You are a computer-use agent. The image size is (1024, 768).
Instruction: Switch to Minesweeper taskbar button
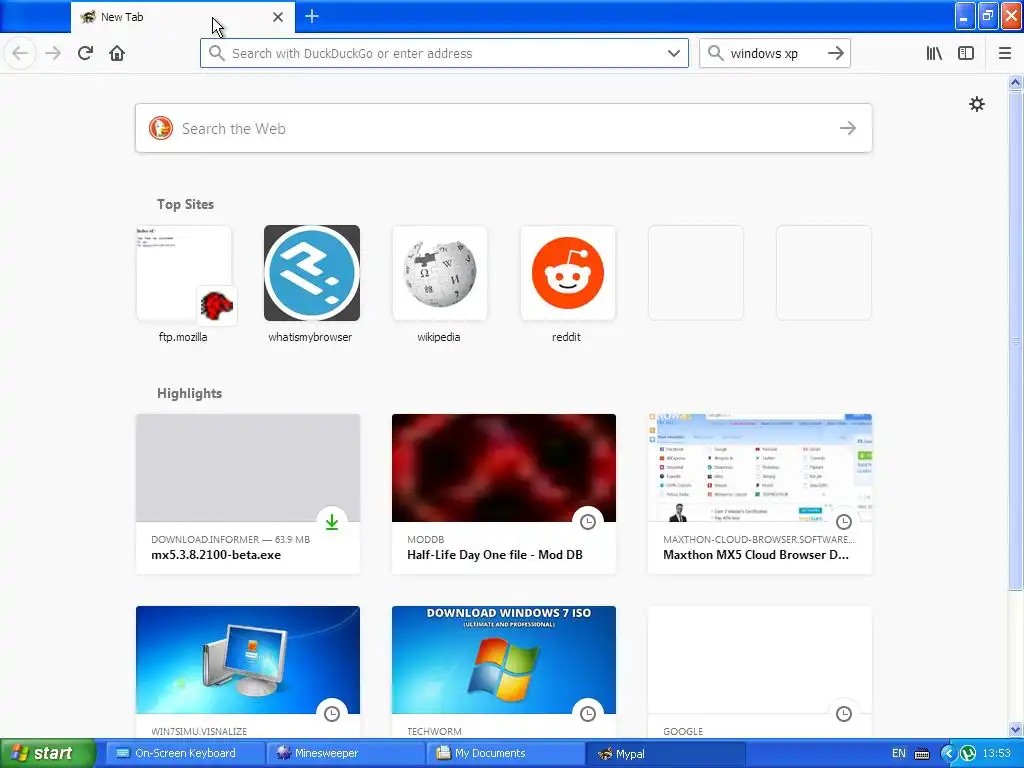(346, 753)
